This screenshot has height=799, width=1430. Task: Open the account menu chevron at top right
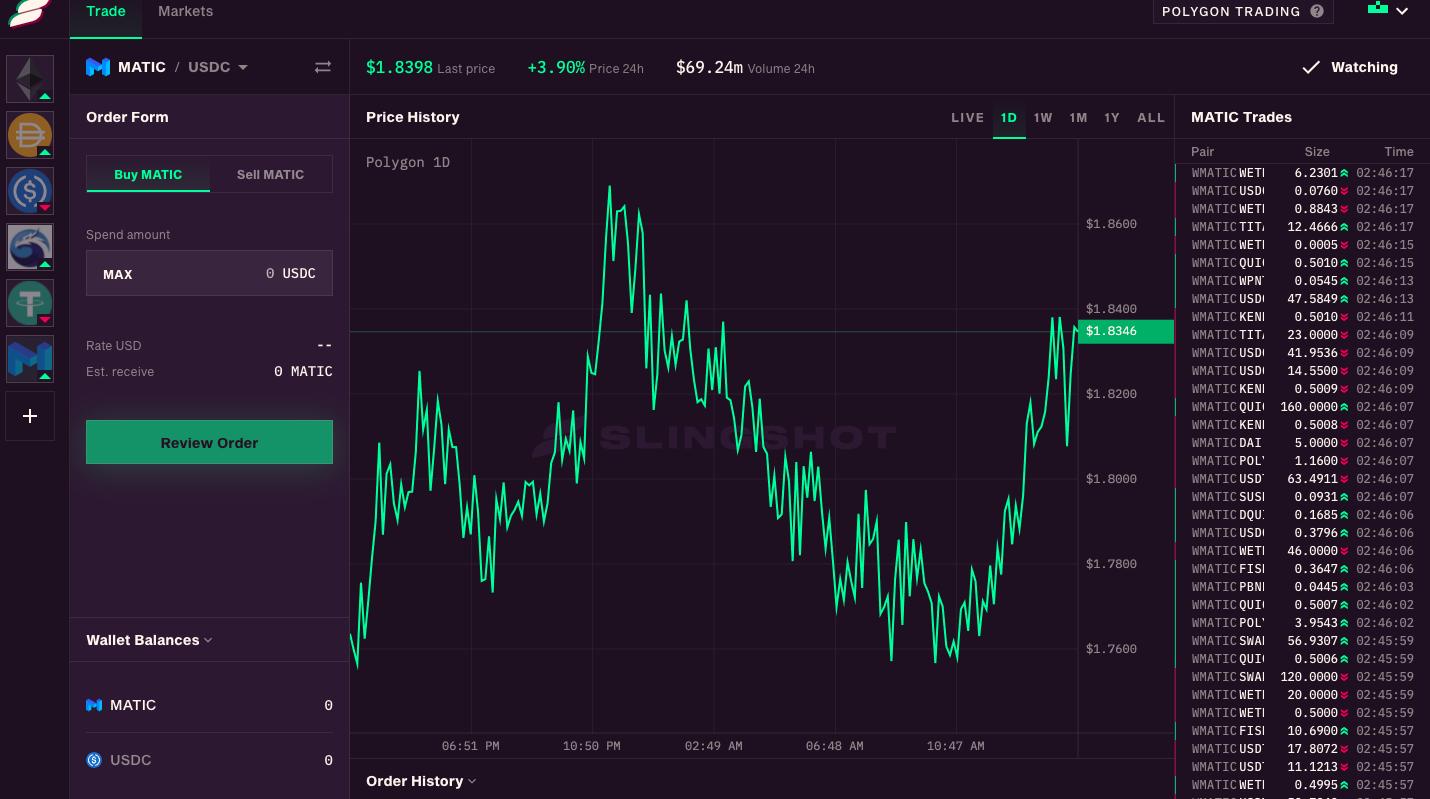(1402, 11)
